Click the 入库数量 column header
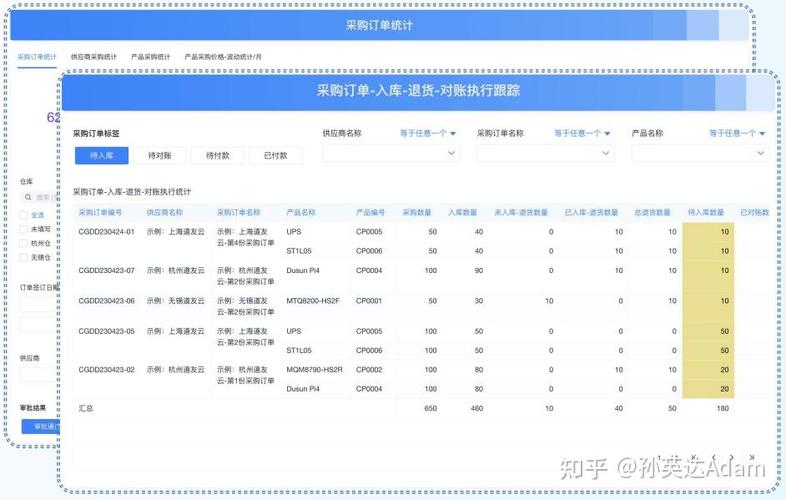This screenshot has height=500, width=786. coord(462,212)
